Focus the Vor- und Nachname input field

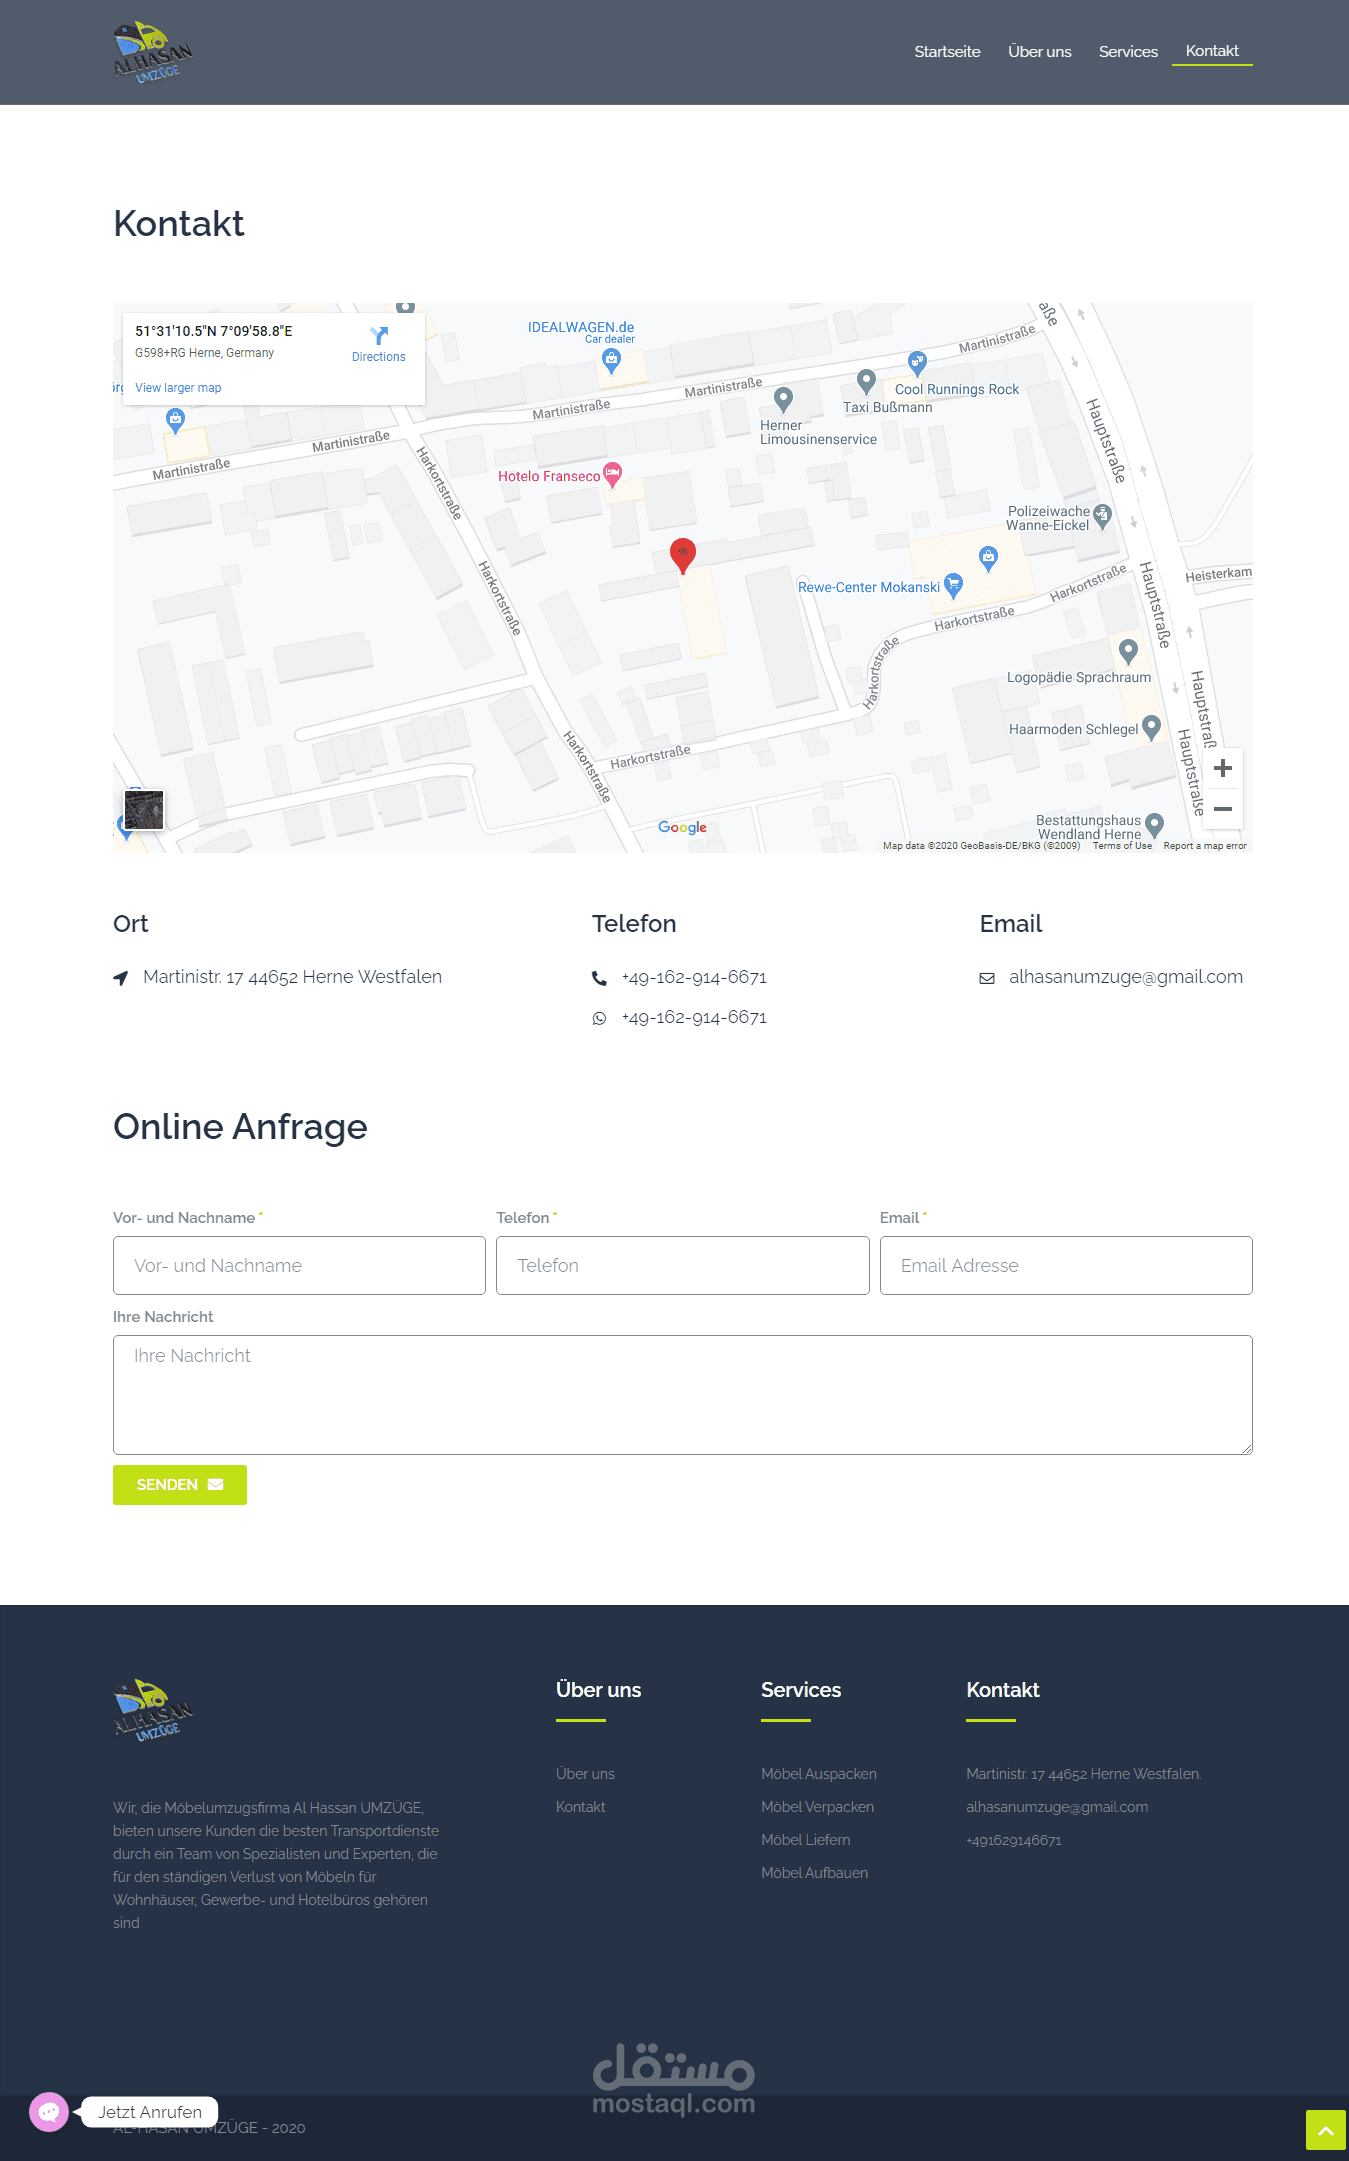click(x=299, y=1265)
